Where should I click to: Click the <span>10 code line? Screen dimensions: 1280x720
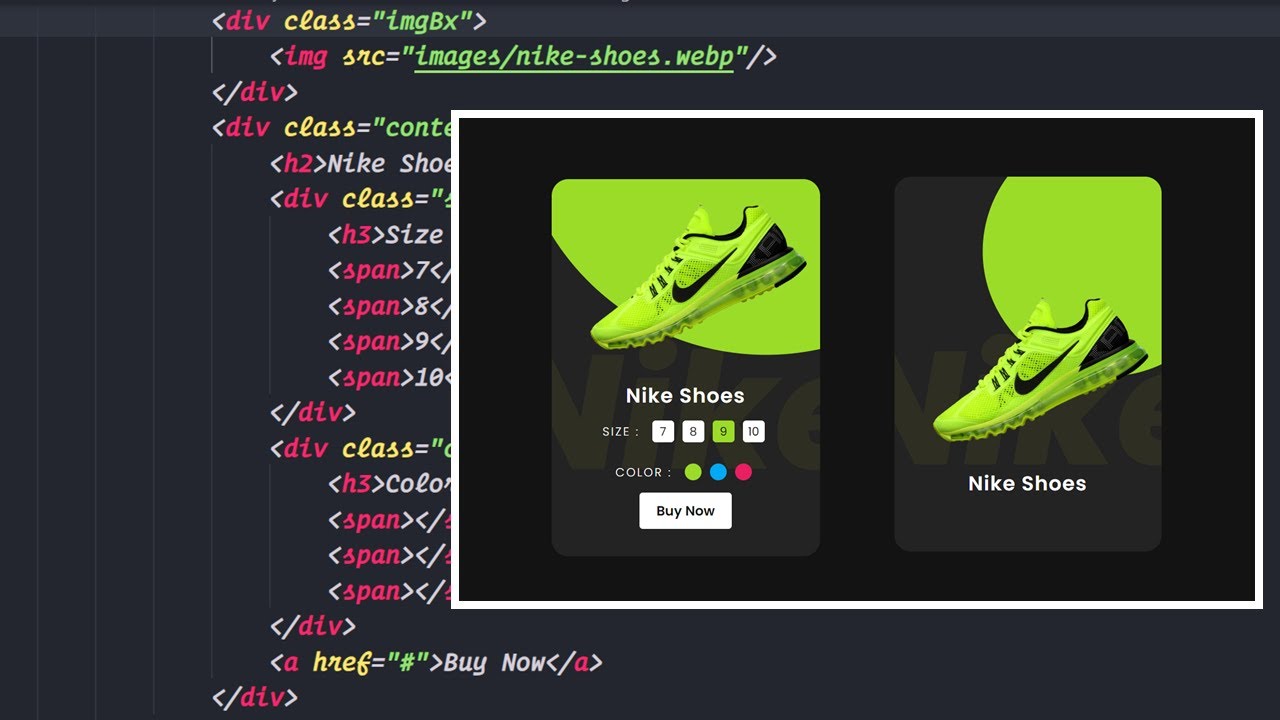coord(390,378)
